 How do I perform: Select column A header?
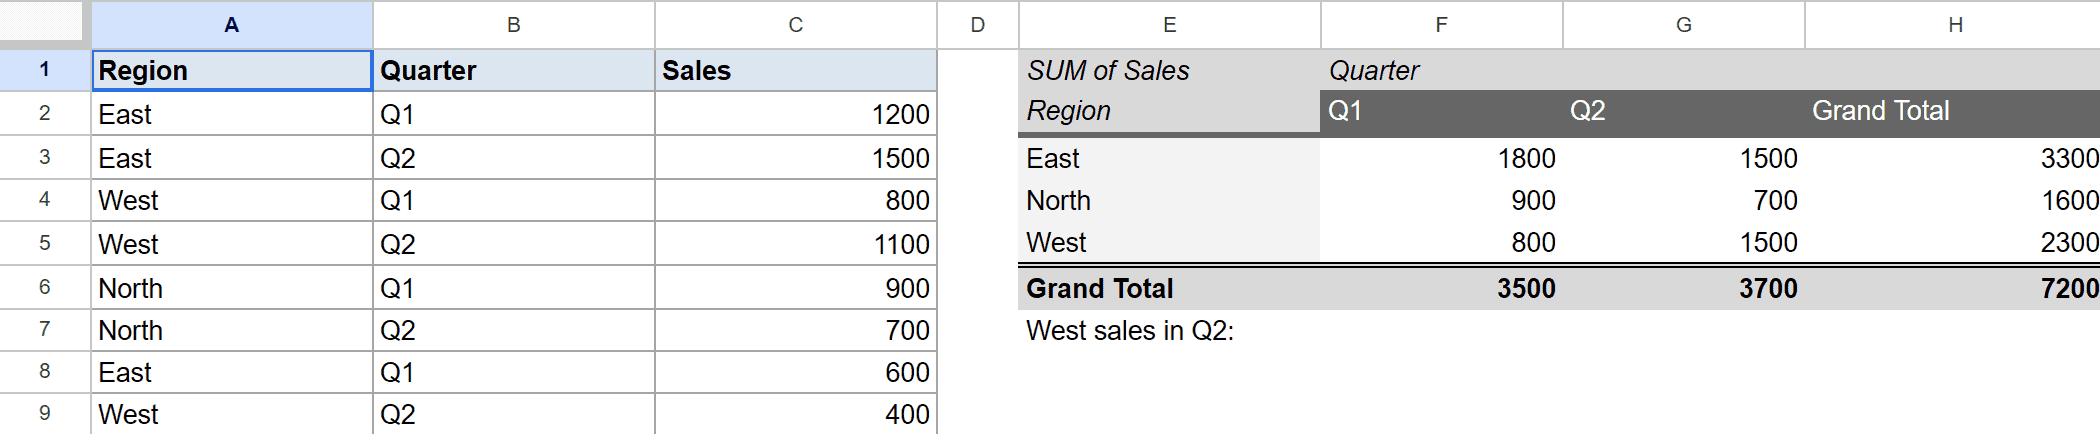click(232, 25)
